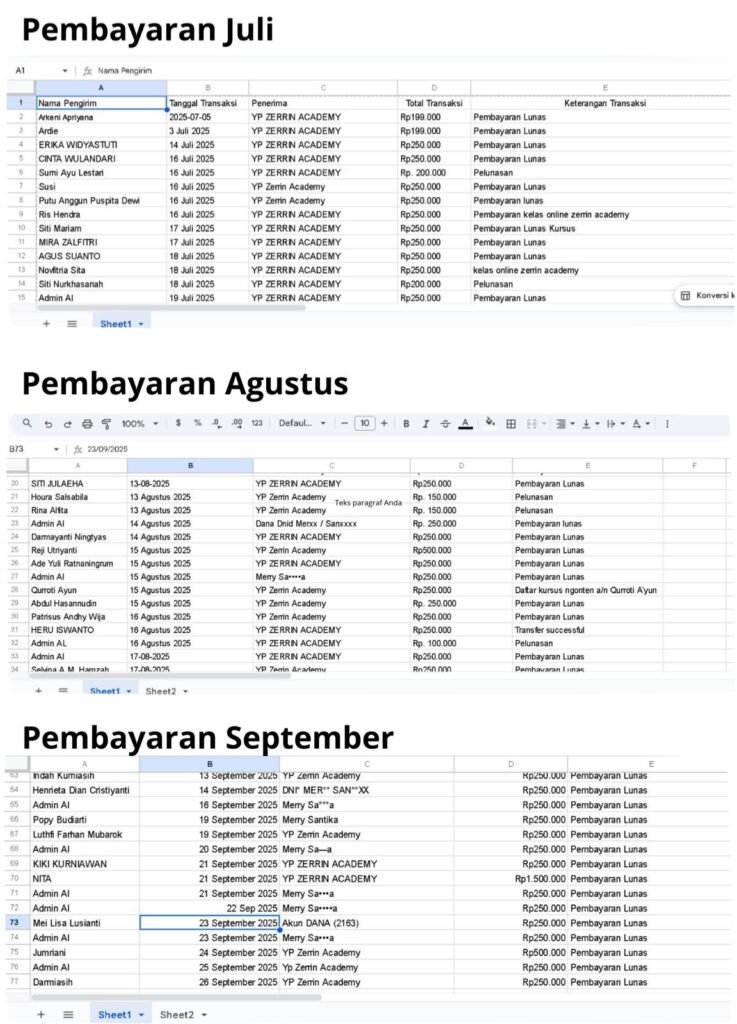Open the fill color bucket icon

click(490, 424)
